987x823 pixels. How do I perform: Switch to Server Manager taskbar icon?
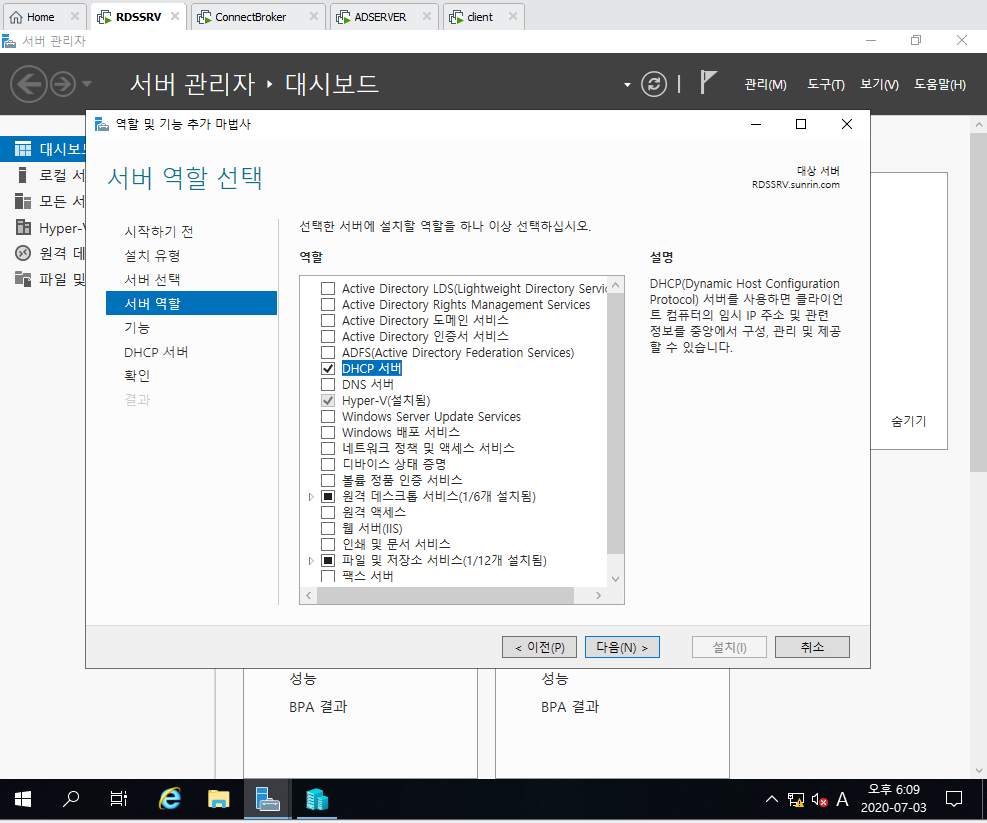[268, 800]
